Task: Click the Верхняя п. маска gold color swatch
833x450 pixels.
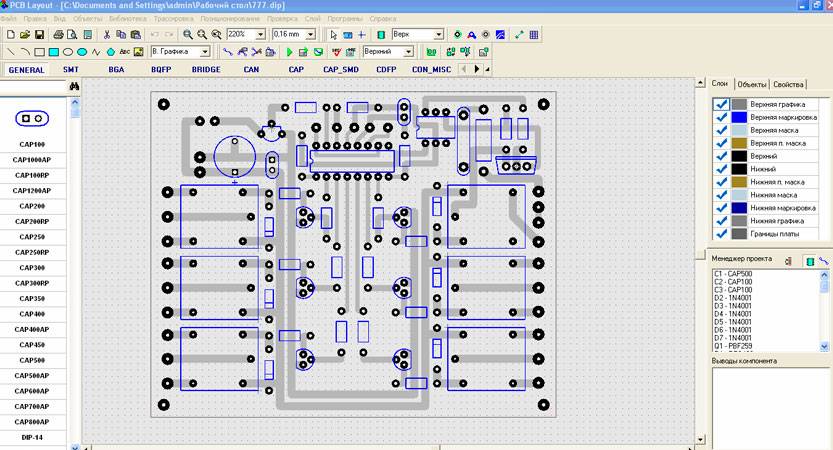Action: [739, 143]
